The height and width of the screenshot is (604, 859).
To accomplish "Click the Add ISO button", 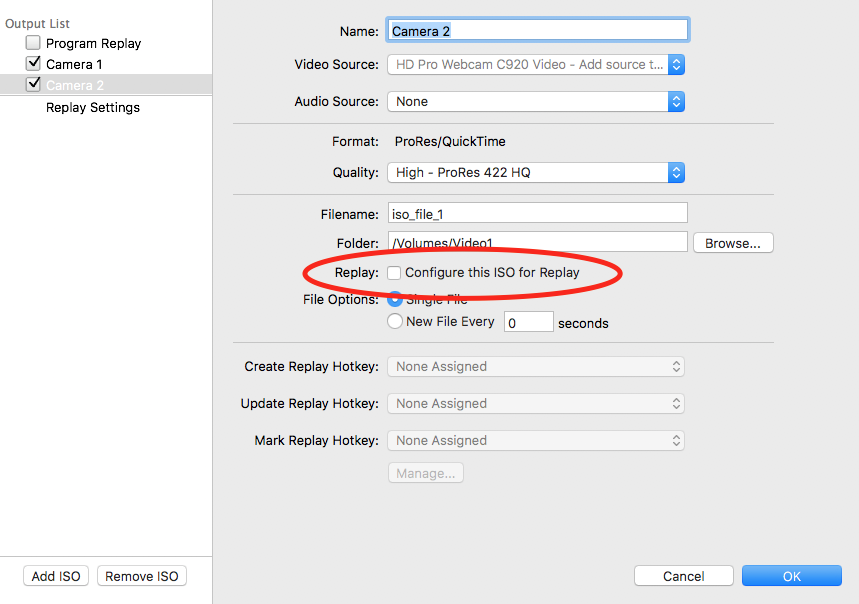I will [x=56, y=576].
